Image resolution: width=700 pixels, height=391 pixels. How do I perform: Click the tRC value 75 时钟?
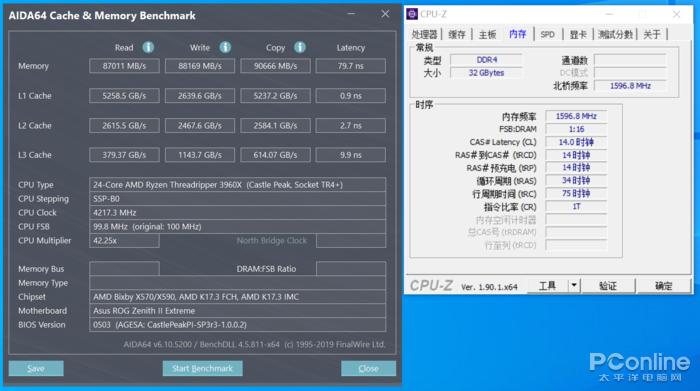[576, 194]
